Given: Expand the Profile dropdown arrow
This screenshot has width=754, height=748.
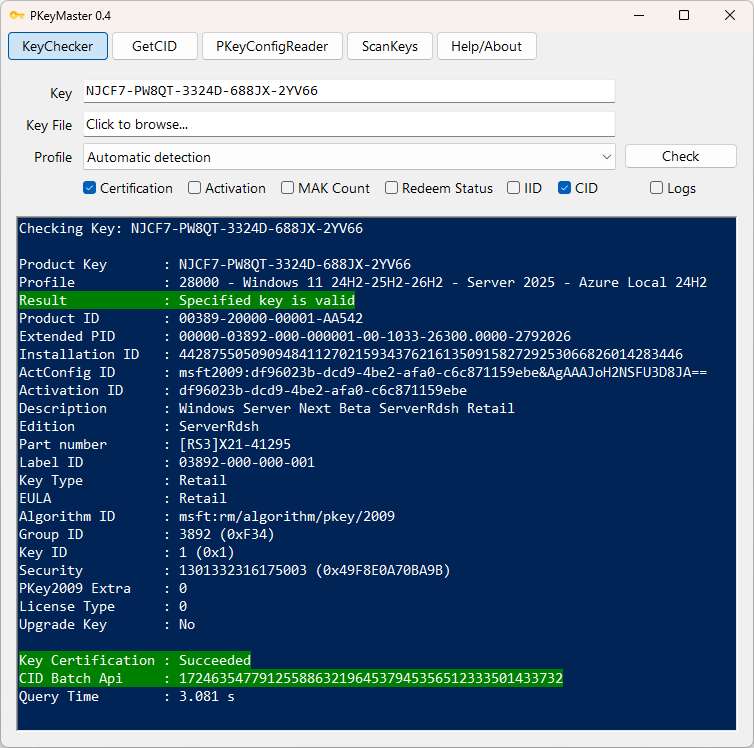Looking at the screenshot, I should (x=606, y=157).
